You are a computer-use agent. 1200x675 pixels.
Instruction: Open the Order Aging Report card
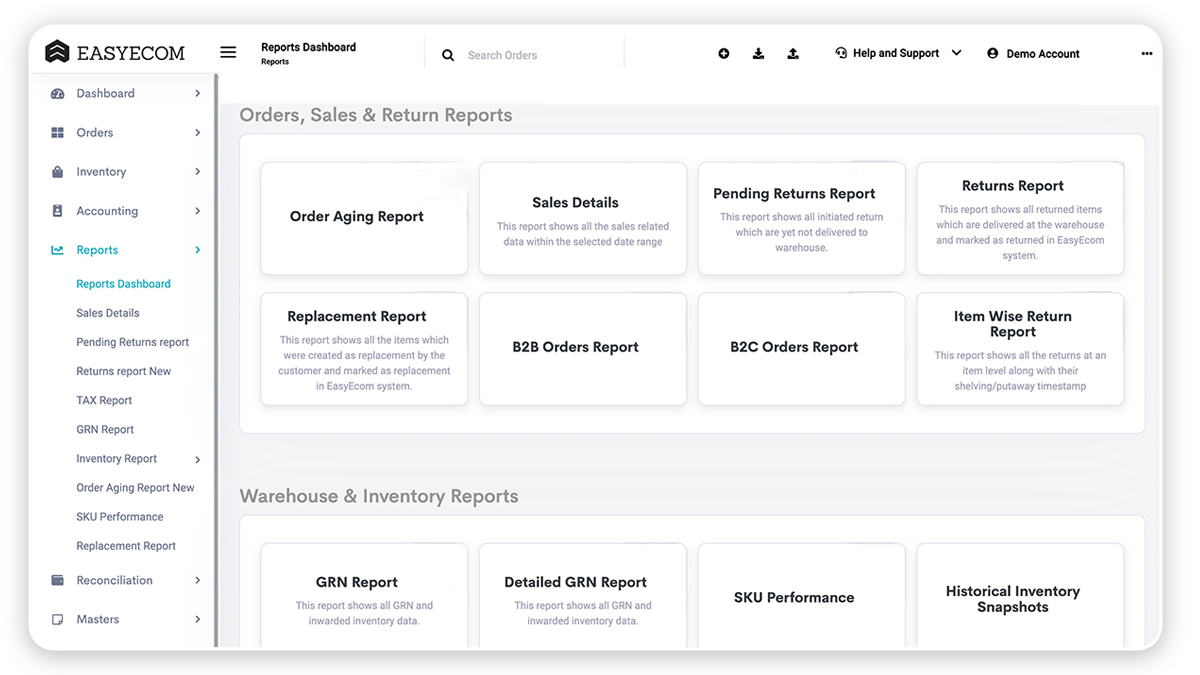[x=364, y=216]
